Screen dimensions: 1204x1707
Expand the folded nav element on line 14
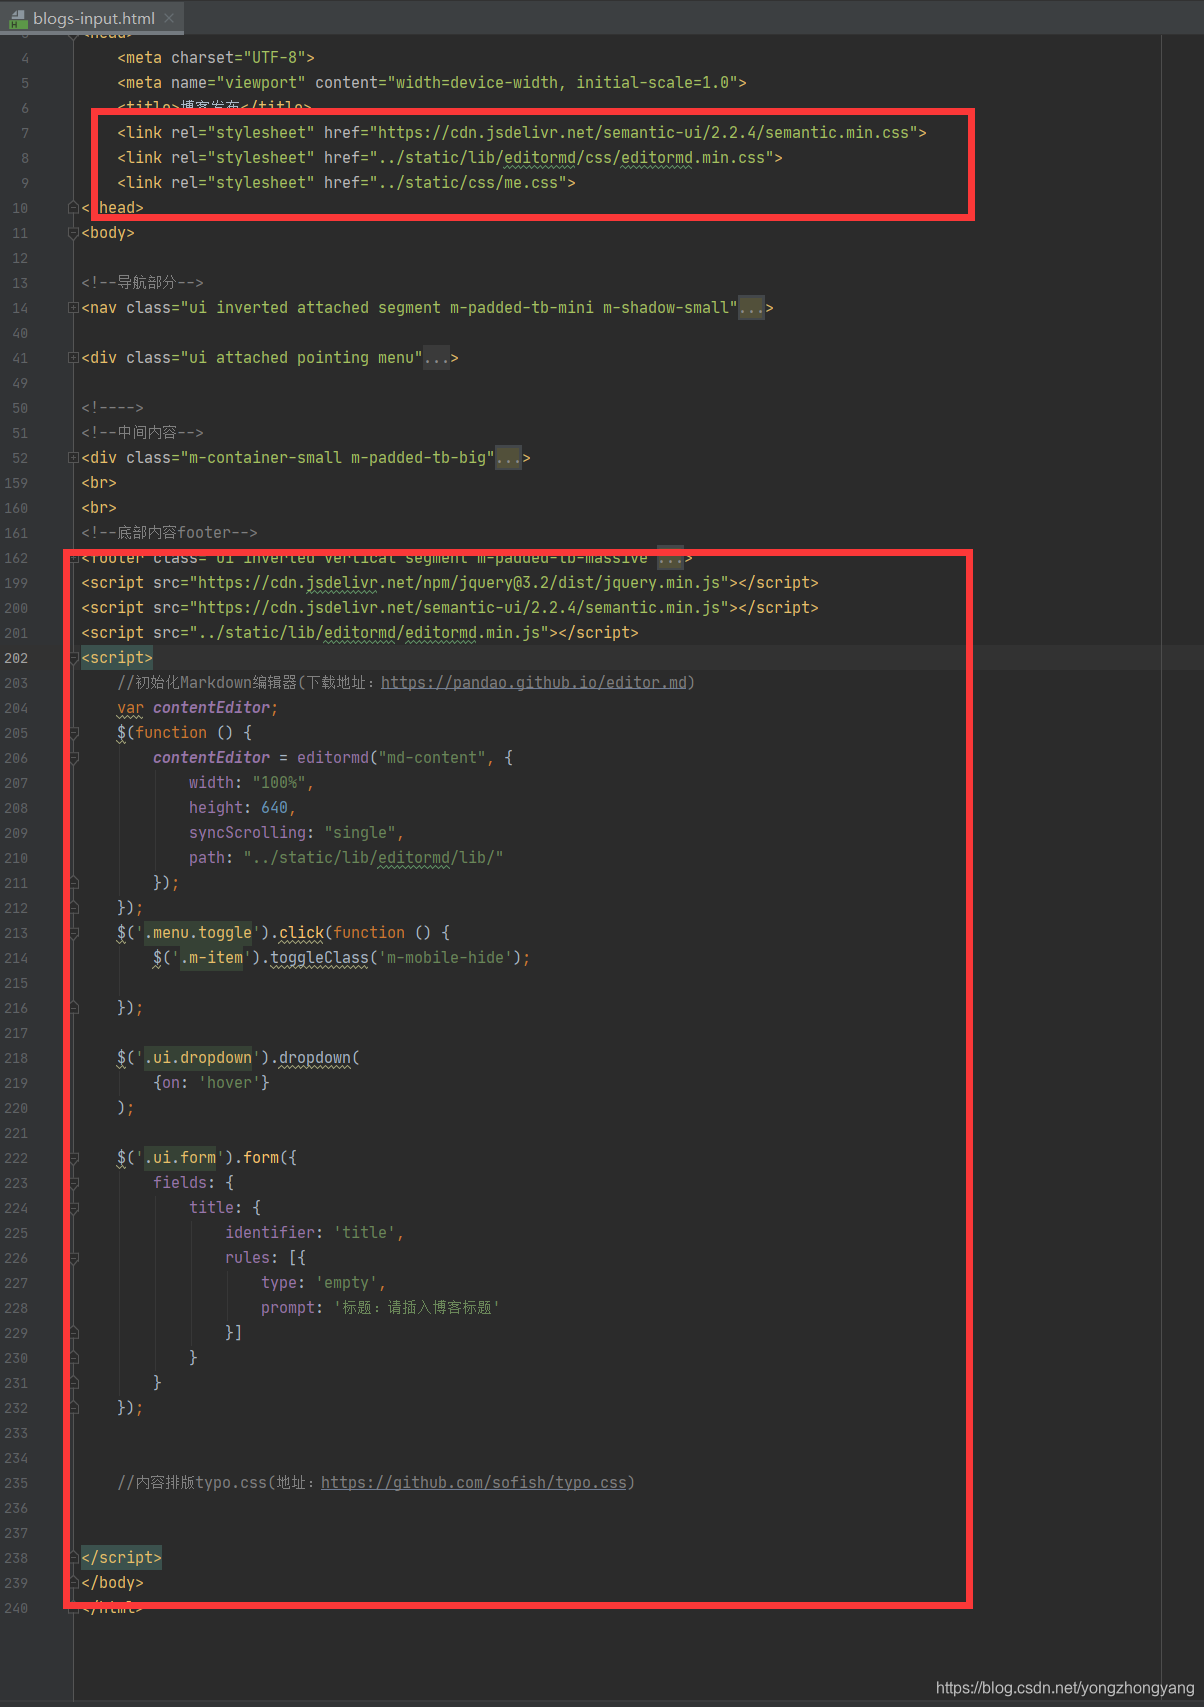73,308
